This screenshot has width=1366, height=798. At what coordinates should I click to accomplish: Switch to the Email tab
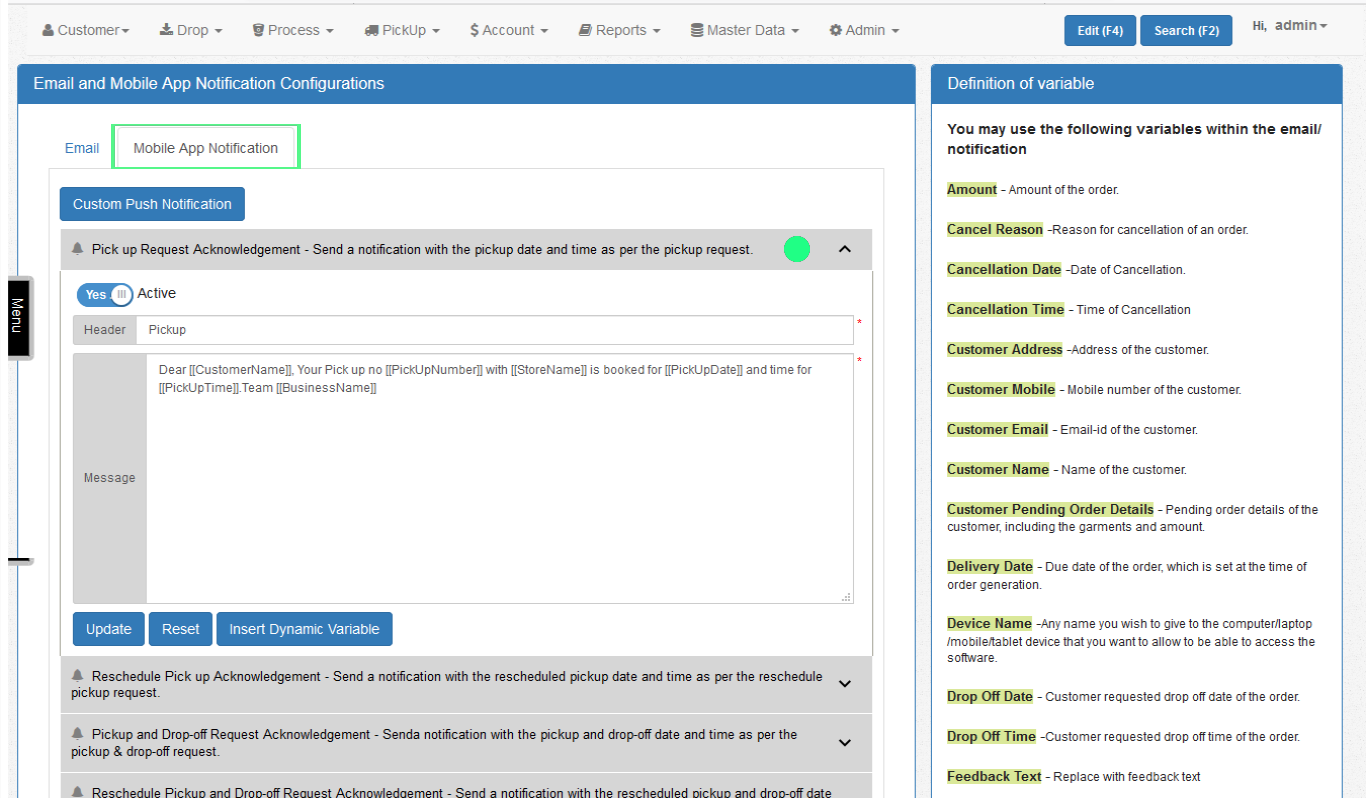tap(81, 147)
